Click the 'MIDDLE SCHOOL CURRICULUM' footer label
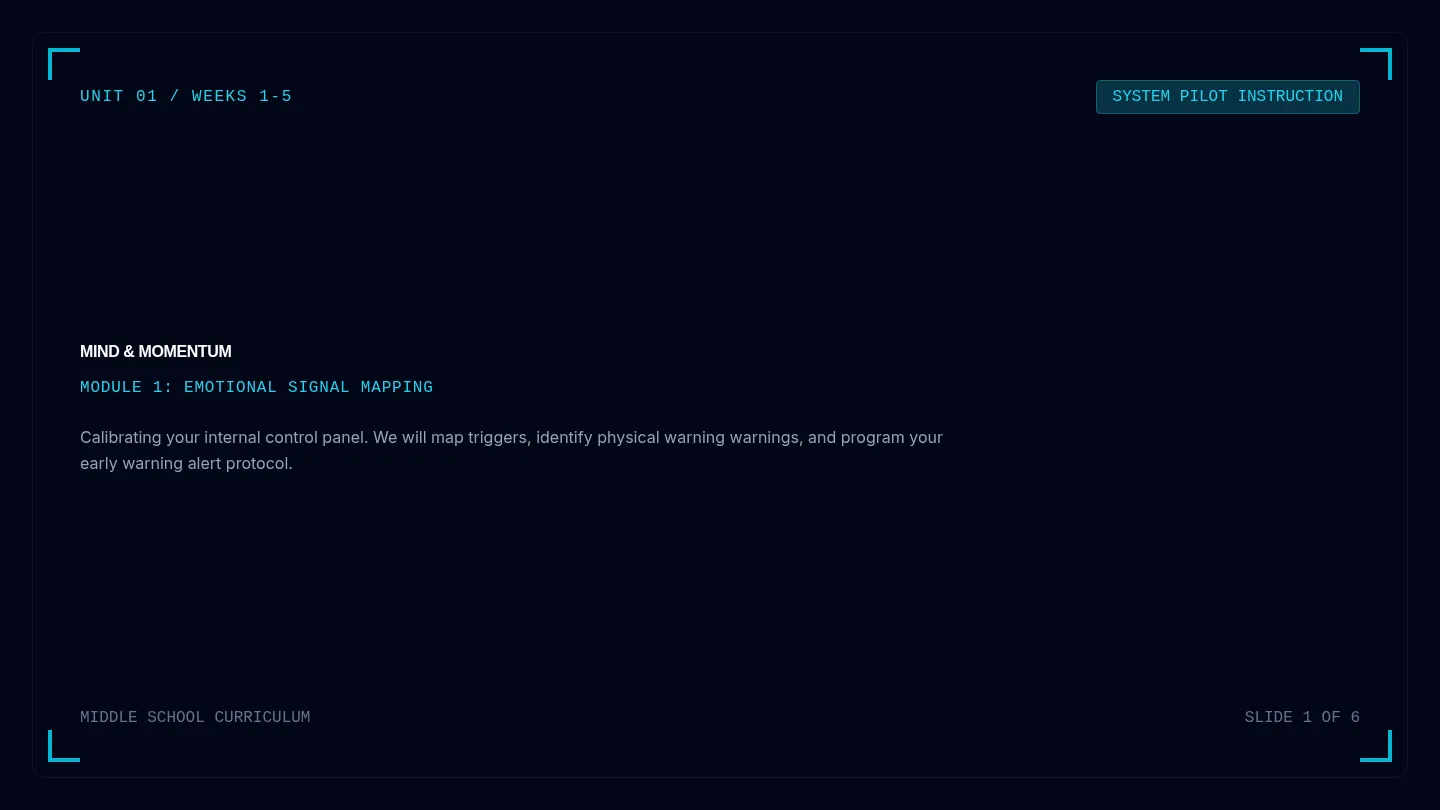The width and height of the screenshot is (1440, 810). (x=195, y=718)
